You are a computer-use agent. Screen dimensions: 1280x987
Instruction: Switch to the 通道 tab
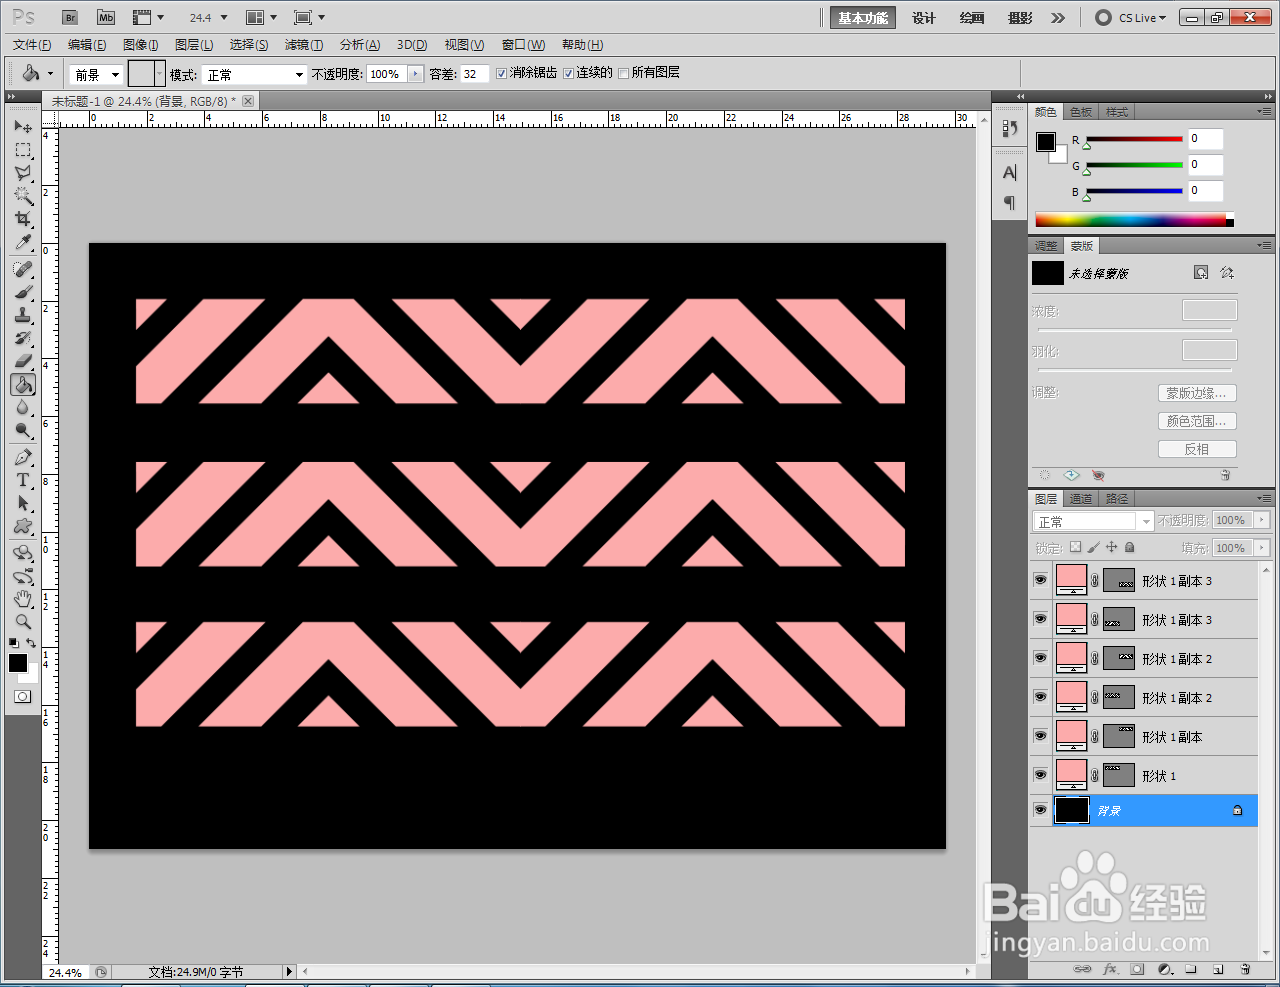tap(1081, 498)
